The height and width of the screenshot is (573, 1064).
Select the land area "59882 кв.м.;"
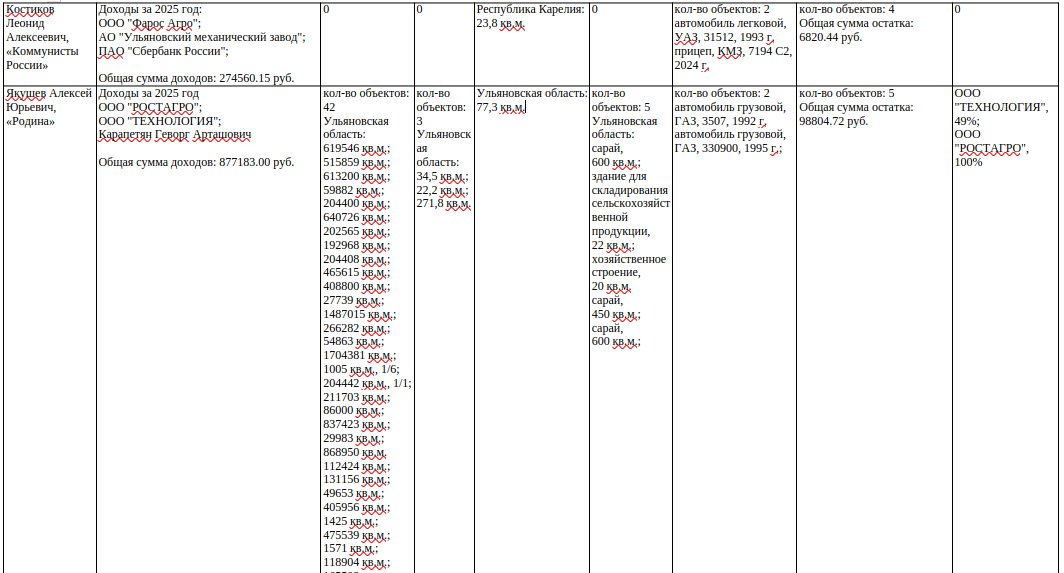[354, 190]
